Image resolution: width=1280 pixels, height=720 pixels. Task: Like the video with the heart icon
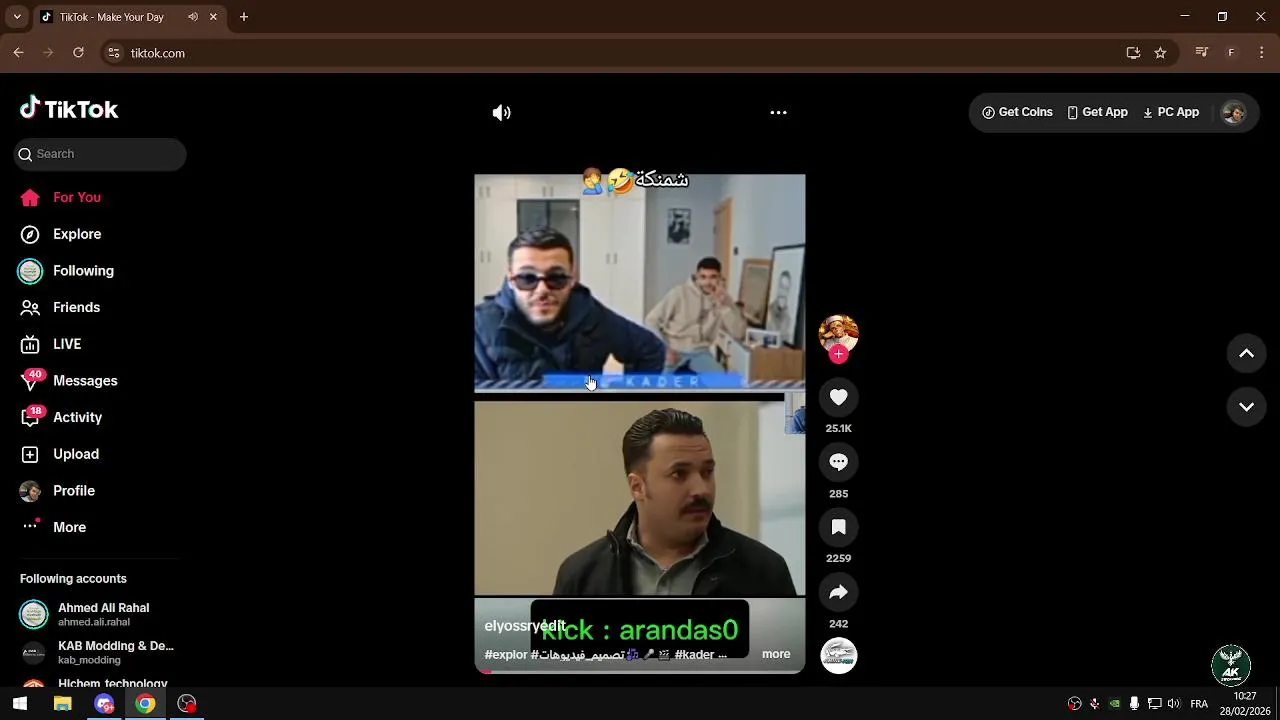(x=838, y=397)
